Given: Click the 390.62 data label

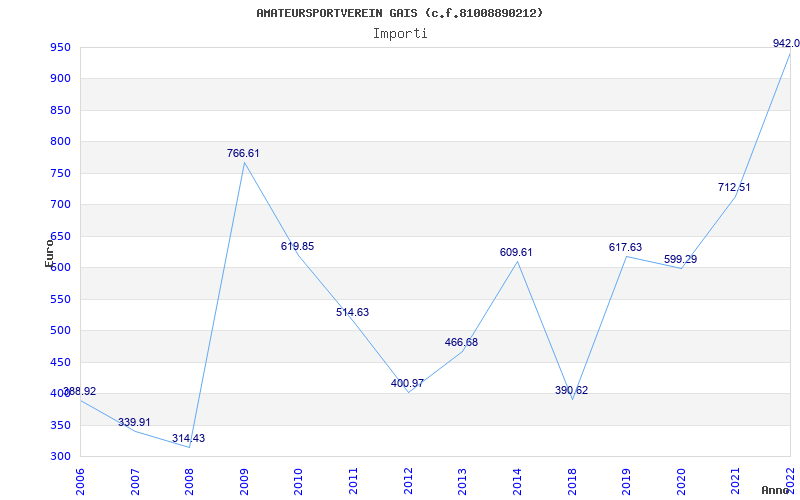Looking at the screenshot, I should [x=571, y=390].
